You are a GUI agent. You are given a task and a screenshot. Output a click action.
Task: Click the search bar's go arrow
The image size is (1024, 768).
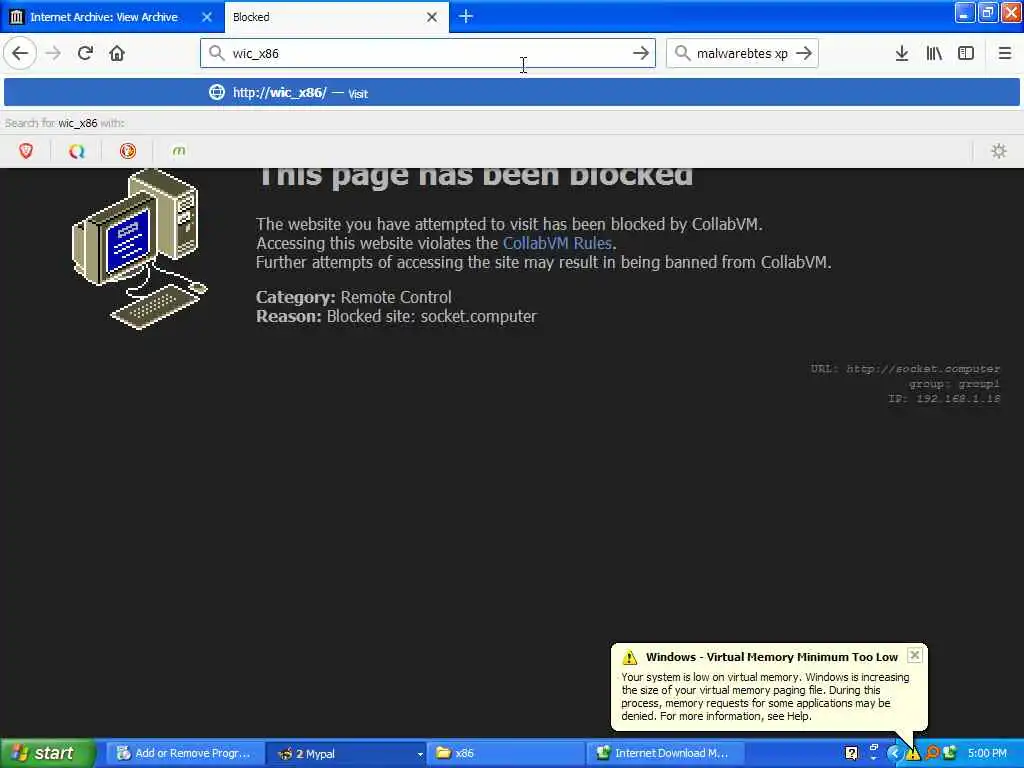tap(804, 54)
